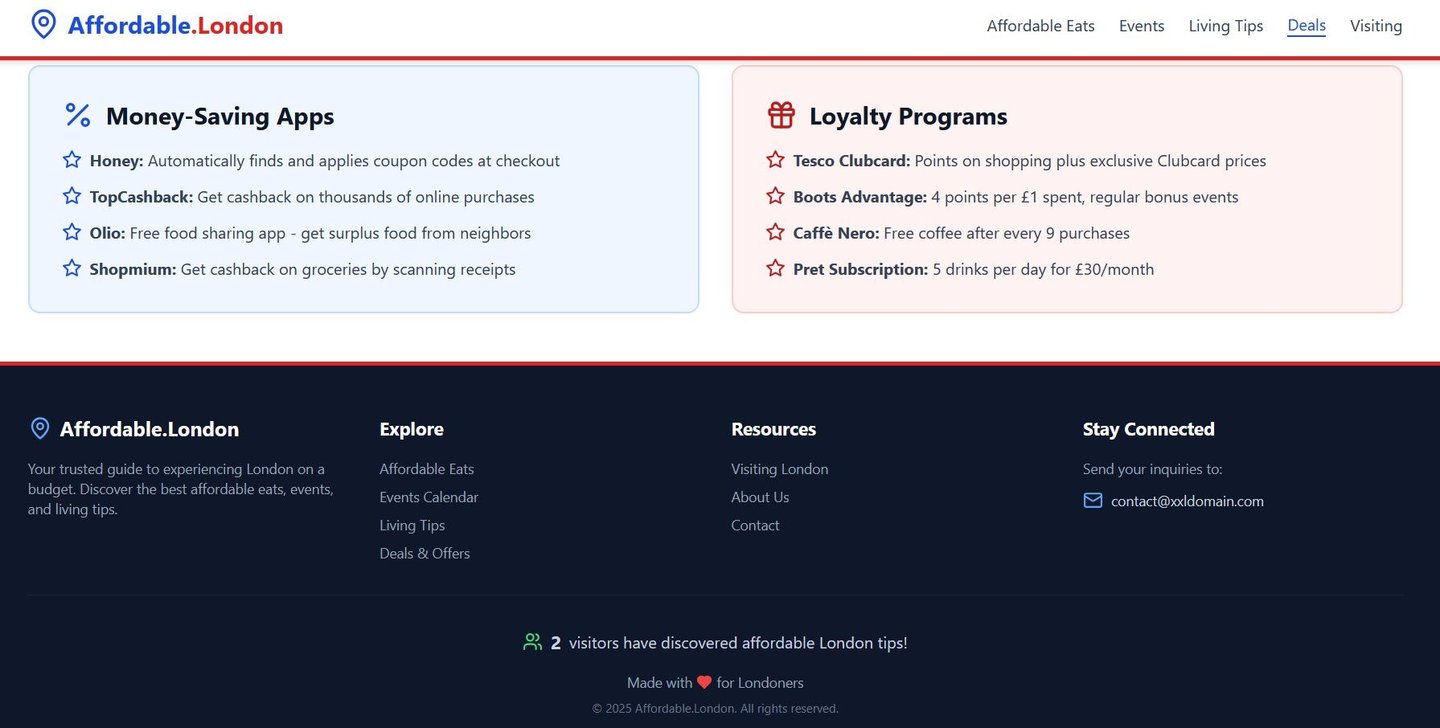Follow the Deals & Offers footer link
Viewport: 1440px width, 728px height.
(424, 553)
